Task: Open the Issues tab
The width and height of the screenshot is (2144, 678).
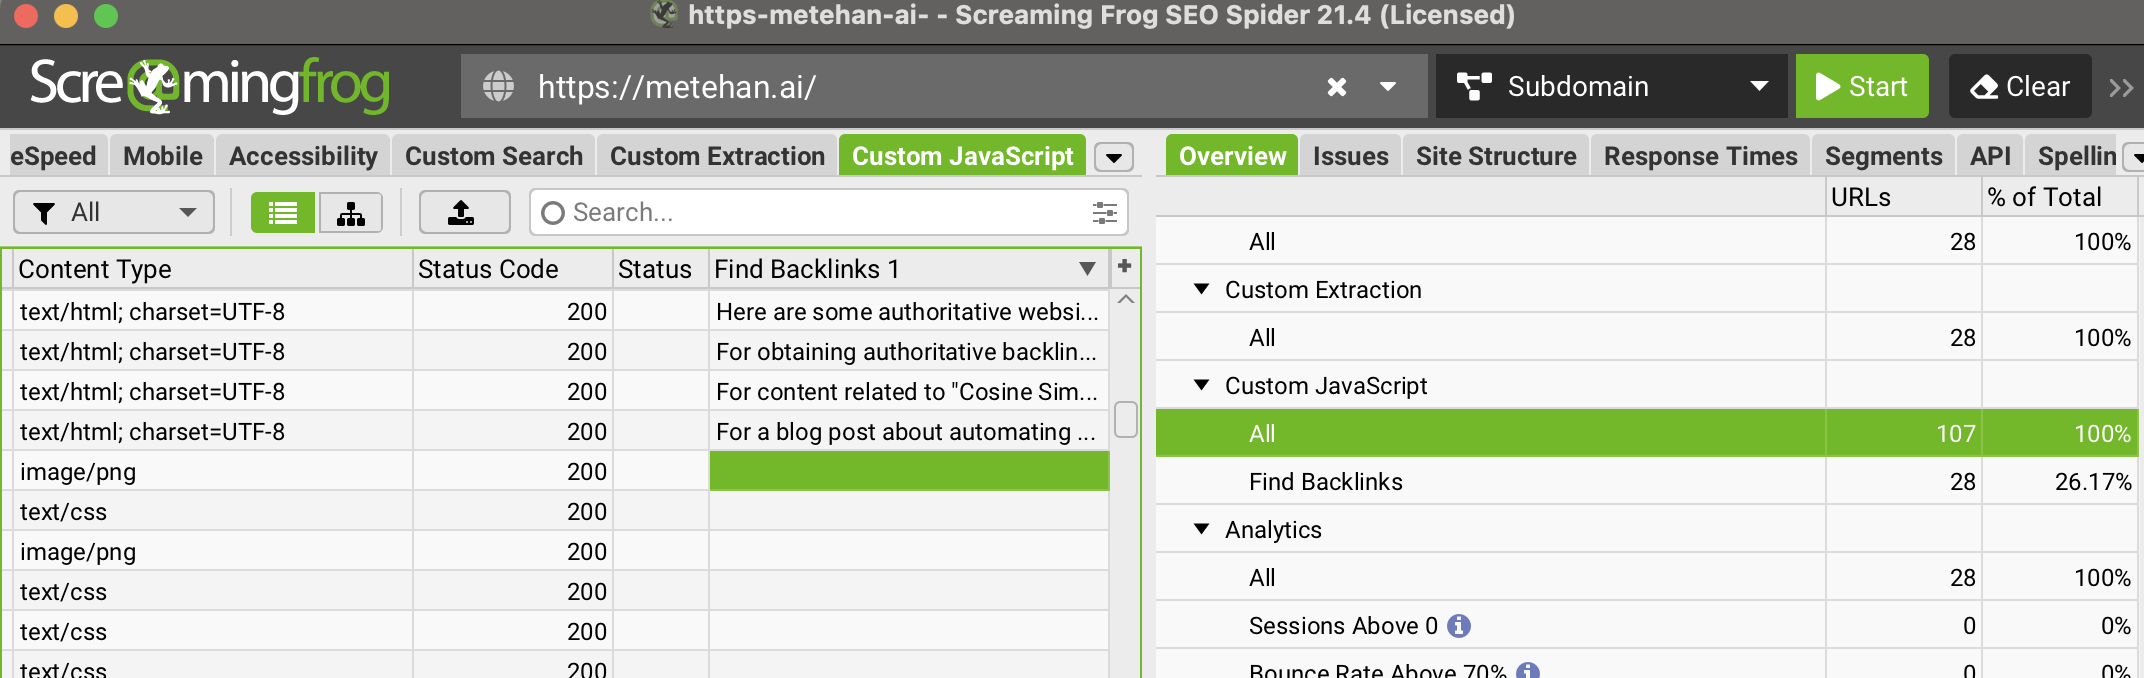Action: pos(1350,156)
